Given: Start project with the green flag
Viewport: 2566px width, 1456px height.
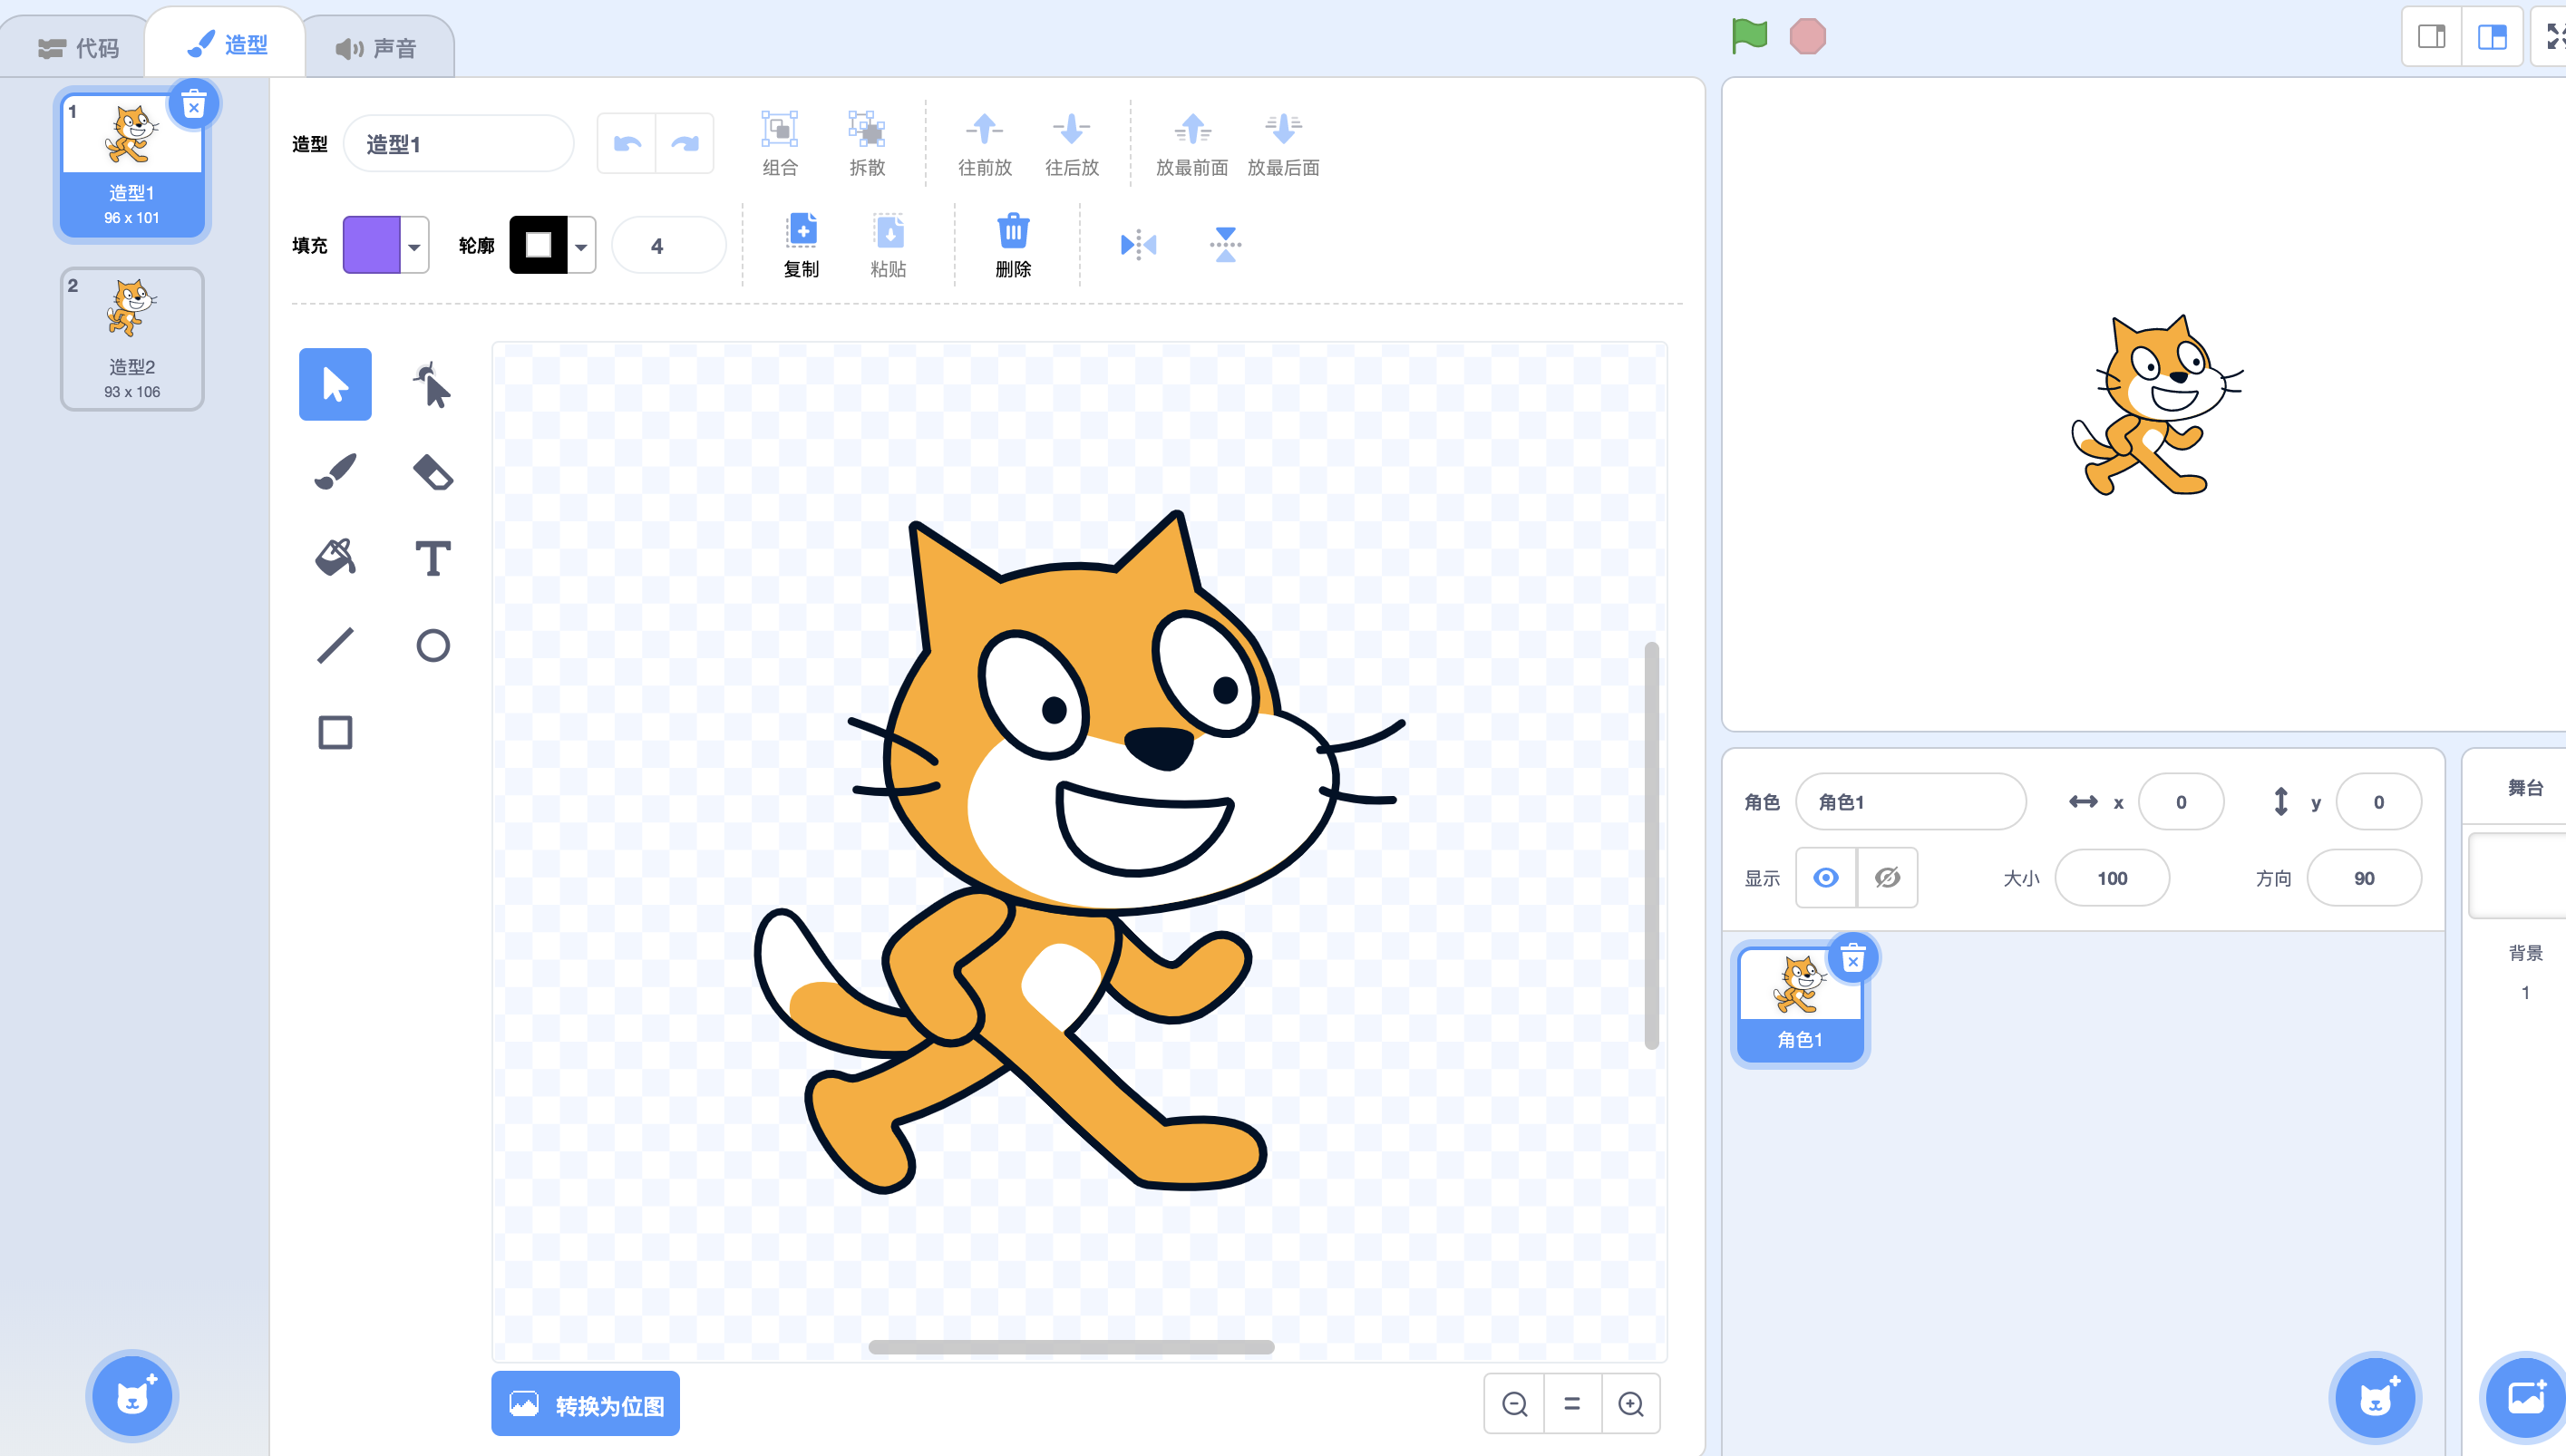Looking at the screenshot, I should pyautogui.click(x=1749, y=36).
